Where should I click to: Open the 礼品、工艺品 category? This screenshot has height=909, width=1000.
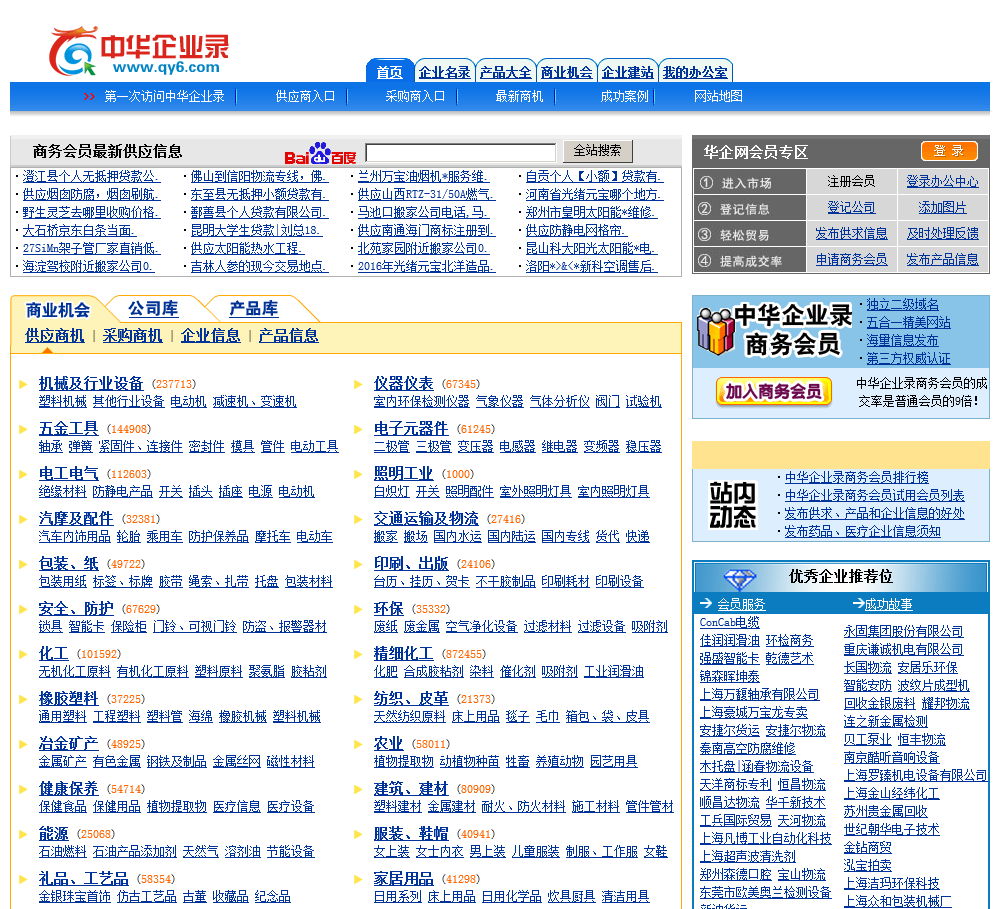[x=84, y=879]
